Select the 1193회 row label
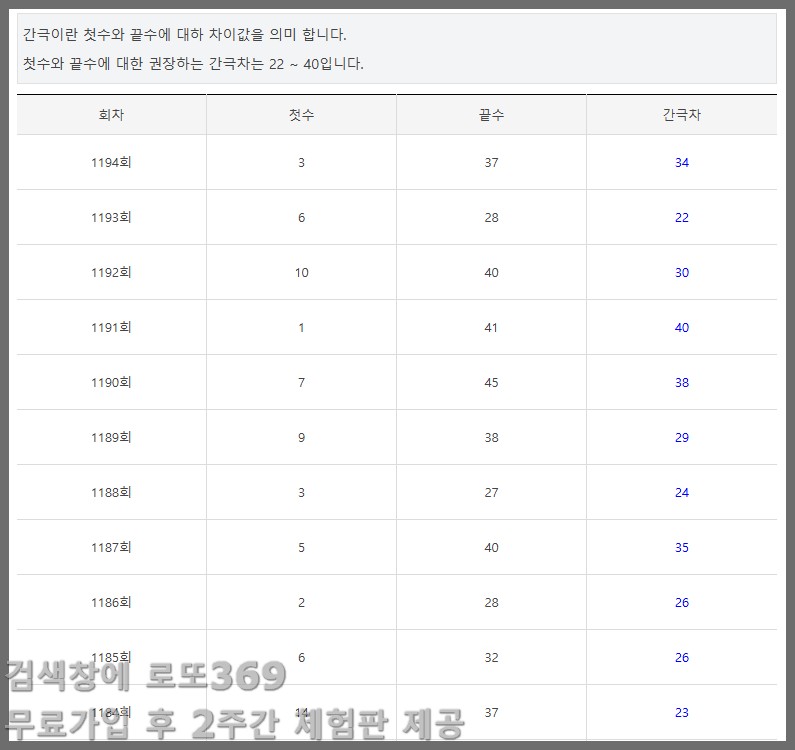 coord(111,218)
